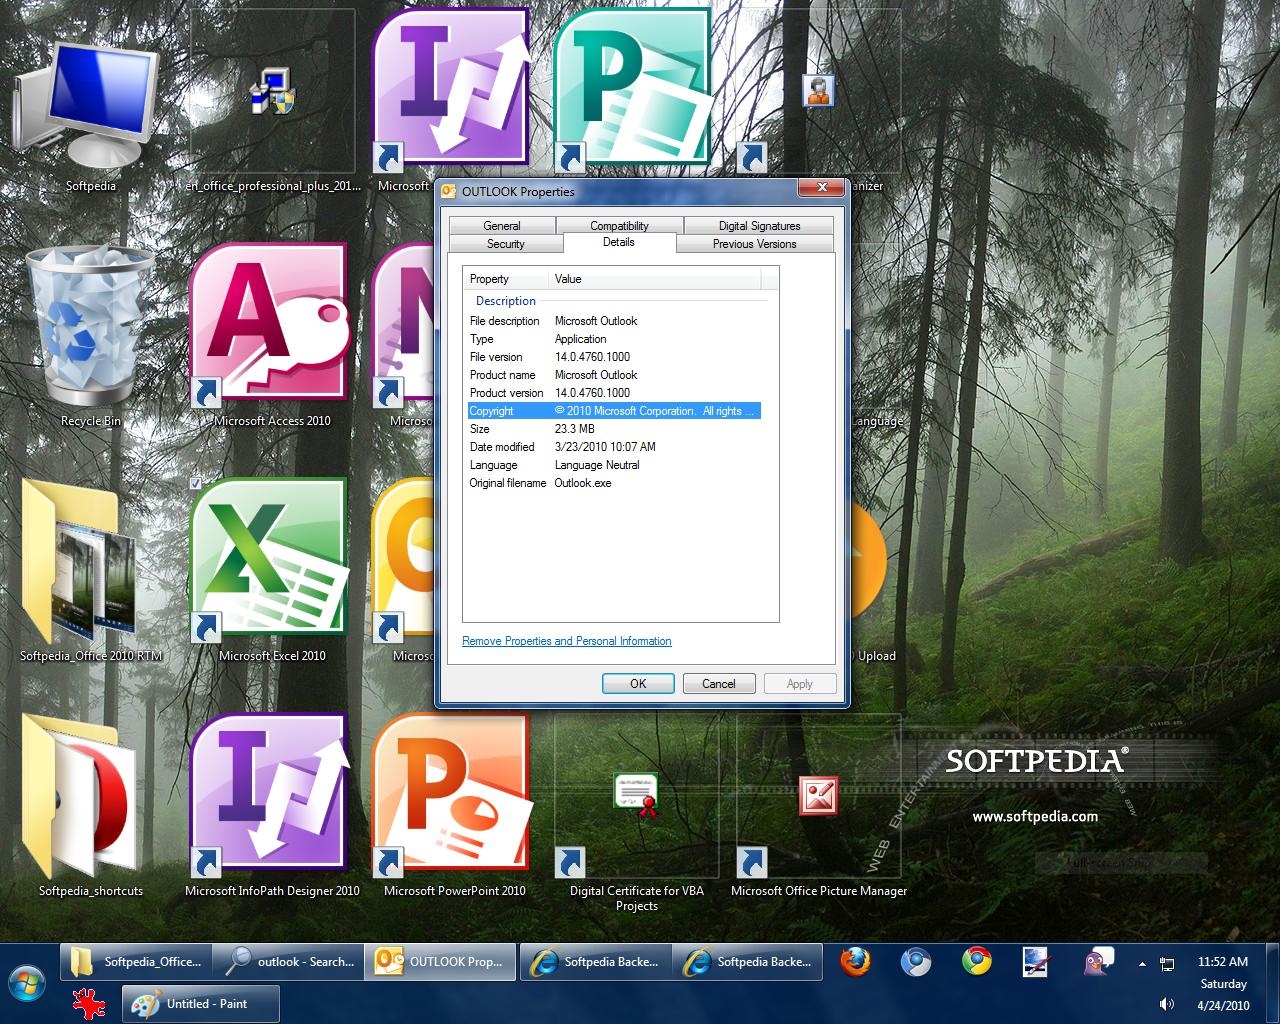Toggle the checkbox on the Excel icon
Screen dimensions: 1280x1024
[196, 484]
